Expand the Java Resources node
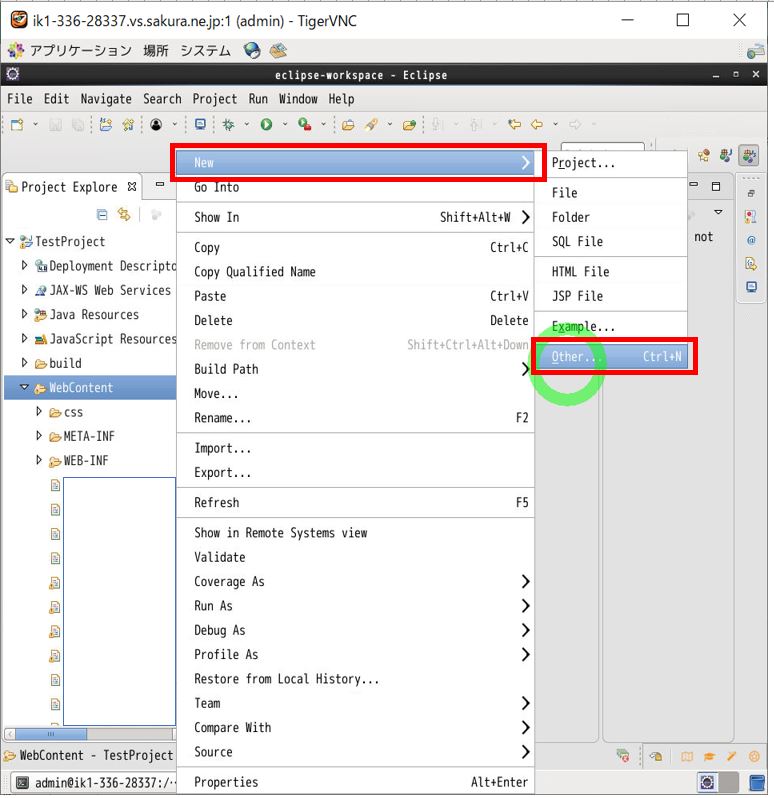This screenshot has height=798, width=774. (24, 314)
